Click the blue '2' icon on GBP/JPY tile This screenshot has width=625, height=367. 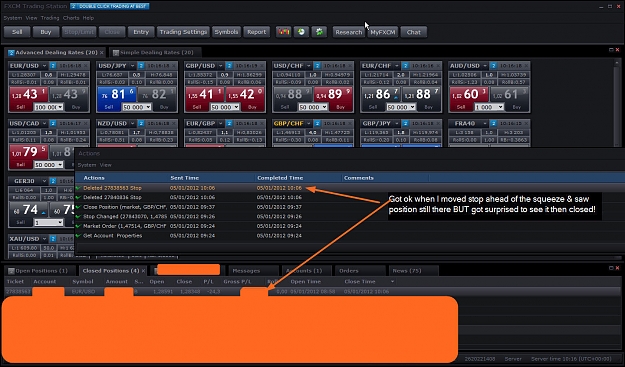(x=405, y=124)
